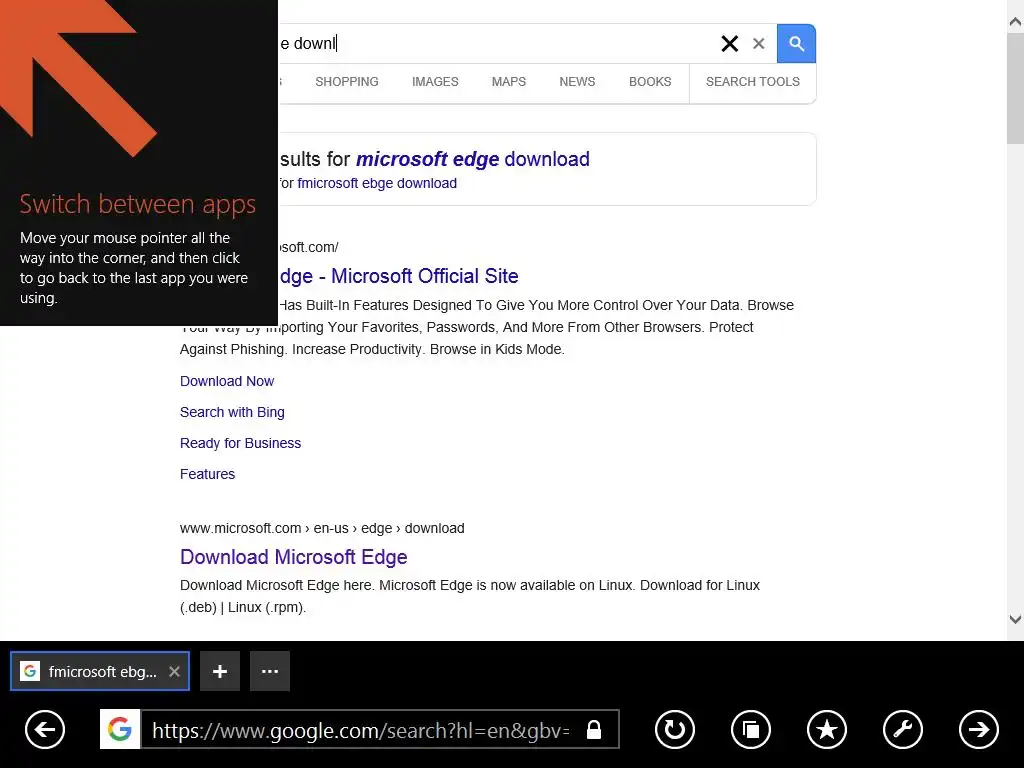The width and height of the screenshot is (1024, 768).
Task: Search instead for fmicrosoft ebge download
Action: click(377, 184)
